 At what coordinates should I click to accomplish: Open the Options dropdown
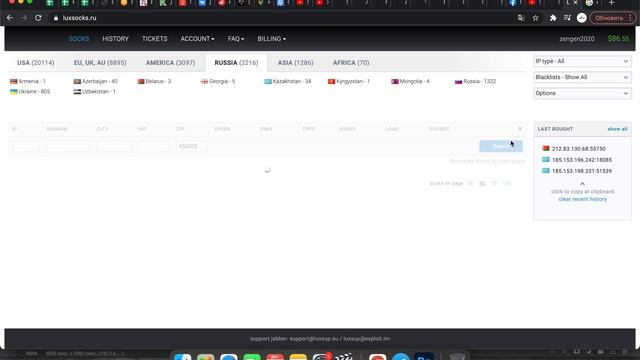click(582, 93)
